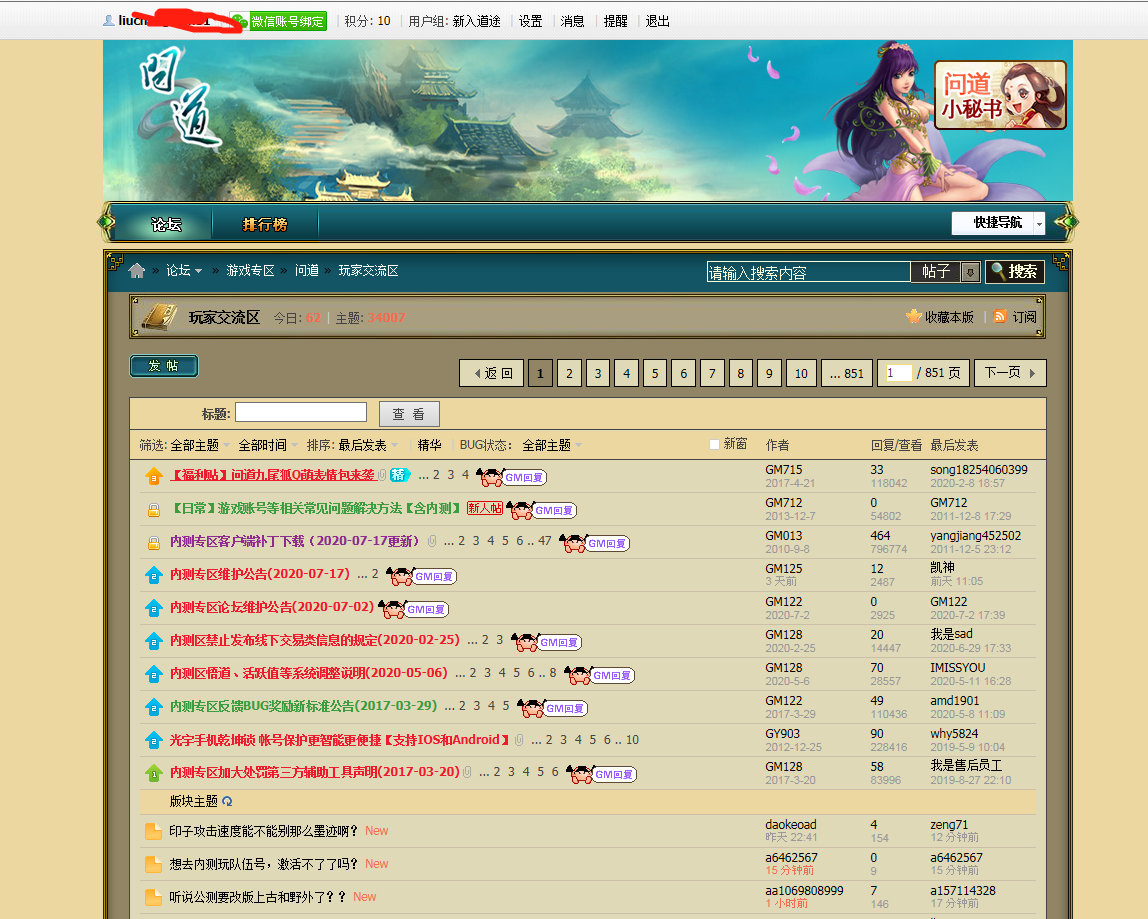Image resolution: width=1148 pixels, height=919 pixels.
Task: Click the 发帖 button
Action: (x=164, y=365)
